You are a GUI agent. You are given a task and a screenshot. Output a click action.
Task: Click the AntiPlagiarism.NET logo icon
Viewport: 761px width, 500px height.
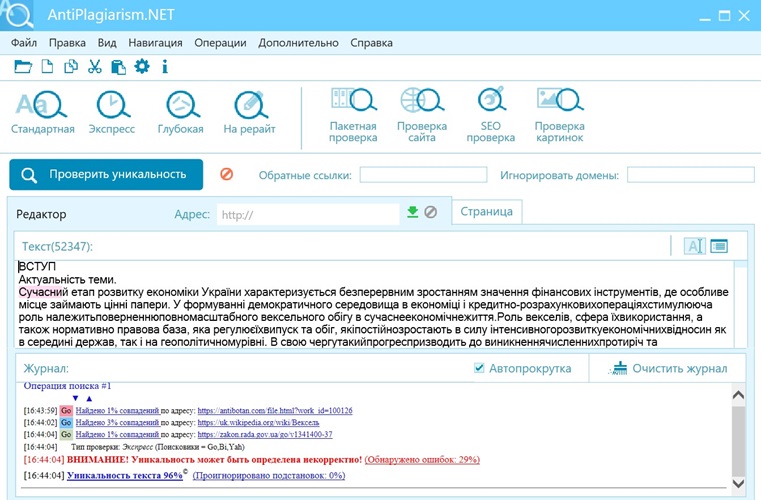[17, 15]
